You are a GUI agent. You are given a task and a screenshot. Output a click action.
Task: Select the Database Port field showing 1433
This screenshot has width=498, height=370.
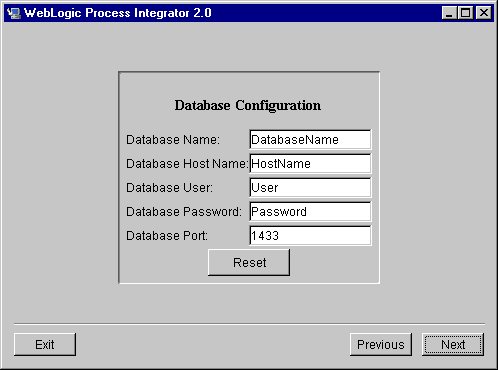coord(310,235)
